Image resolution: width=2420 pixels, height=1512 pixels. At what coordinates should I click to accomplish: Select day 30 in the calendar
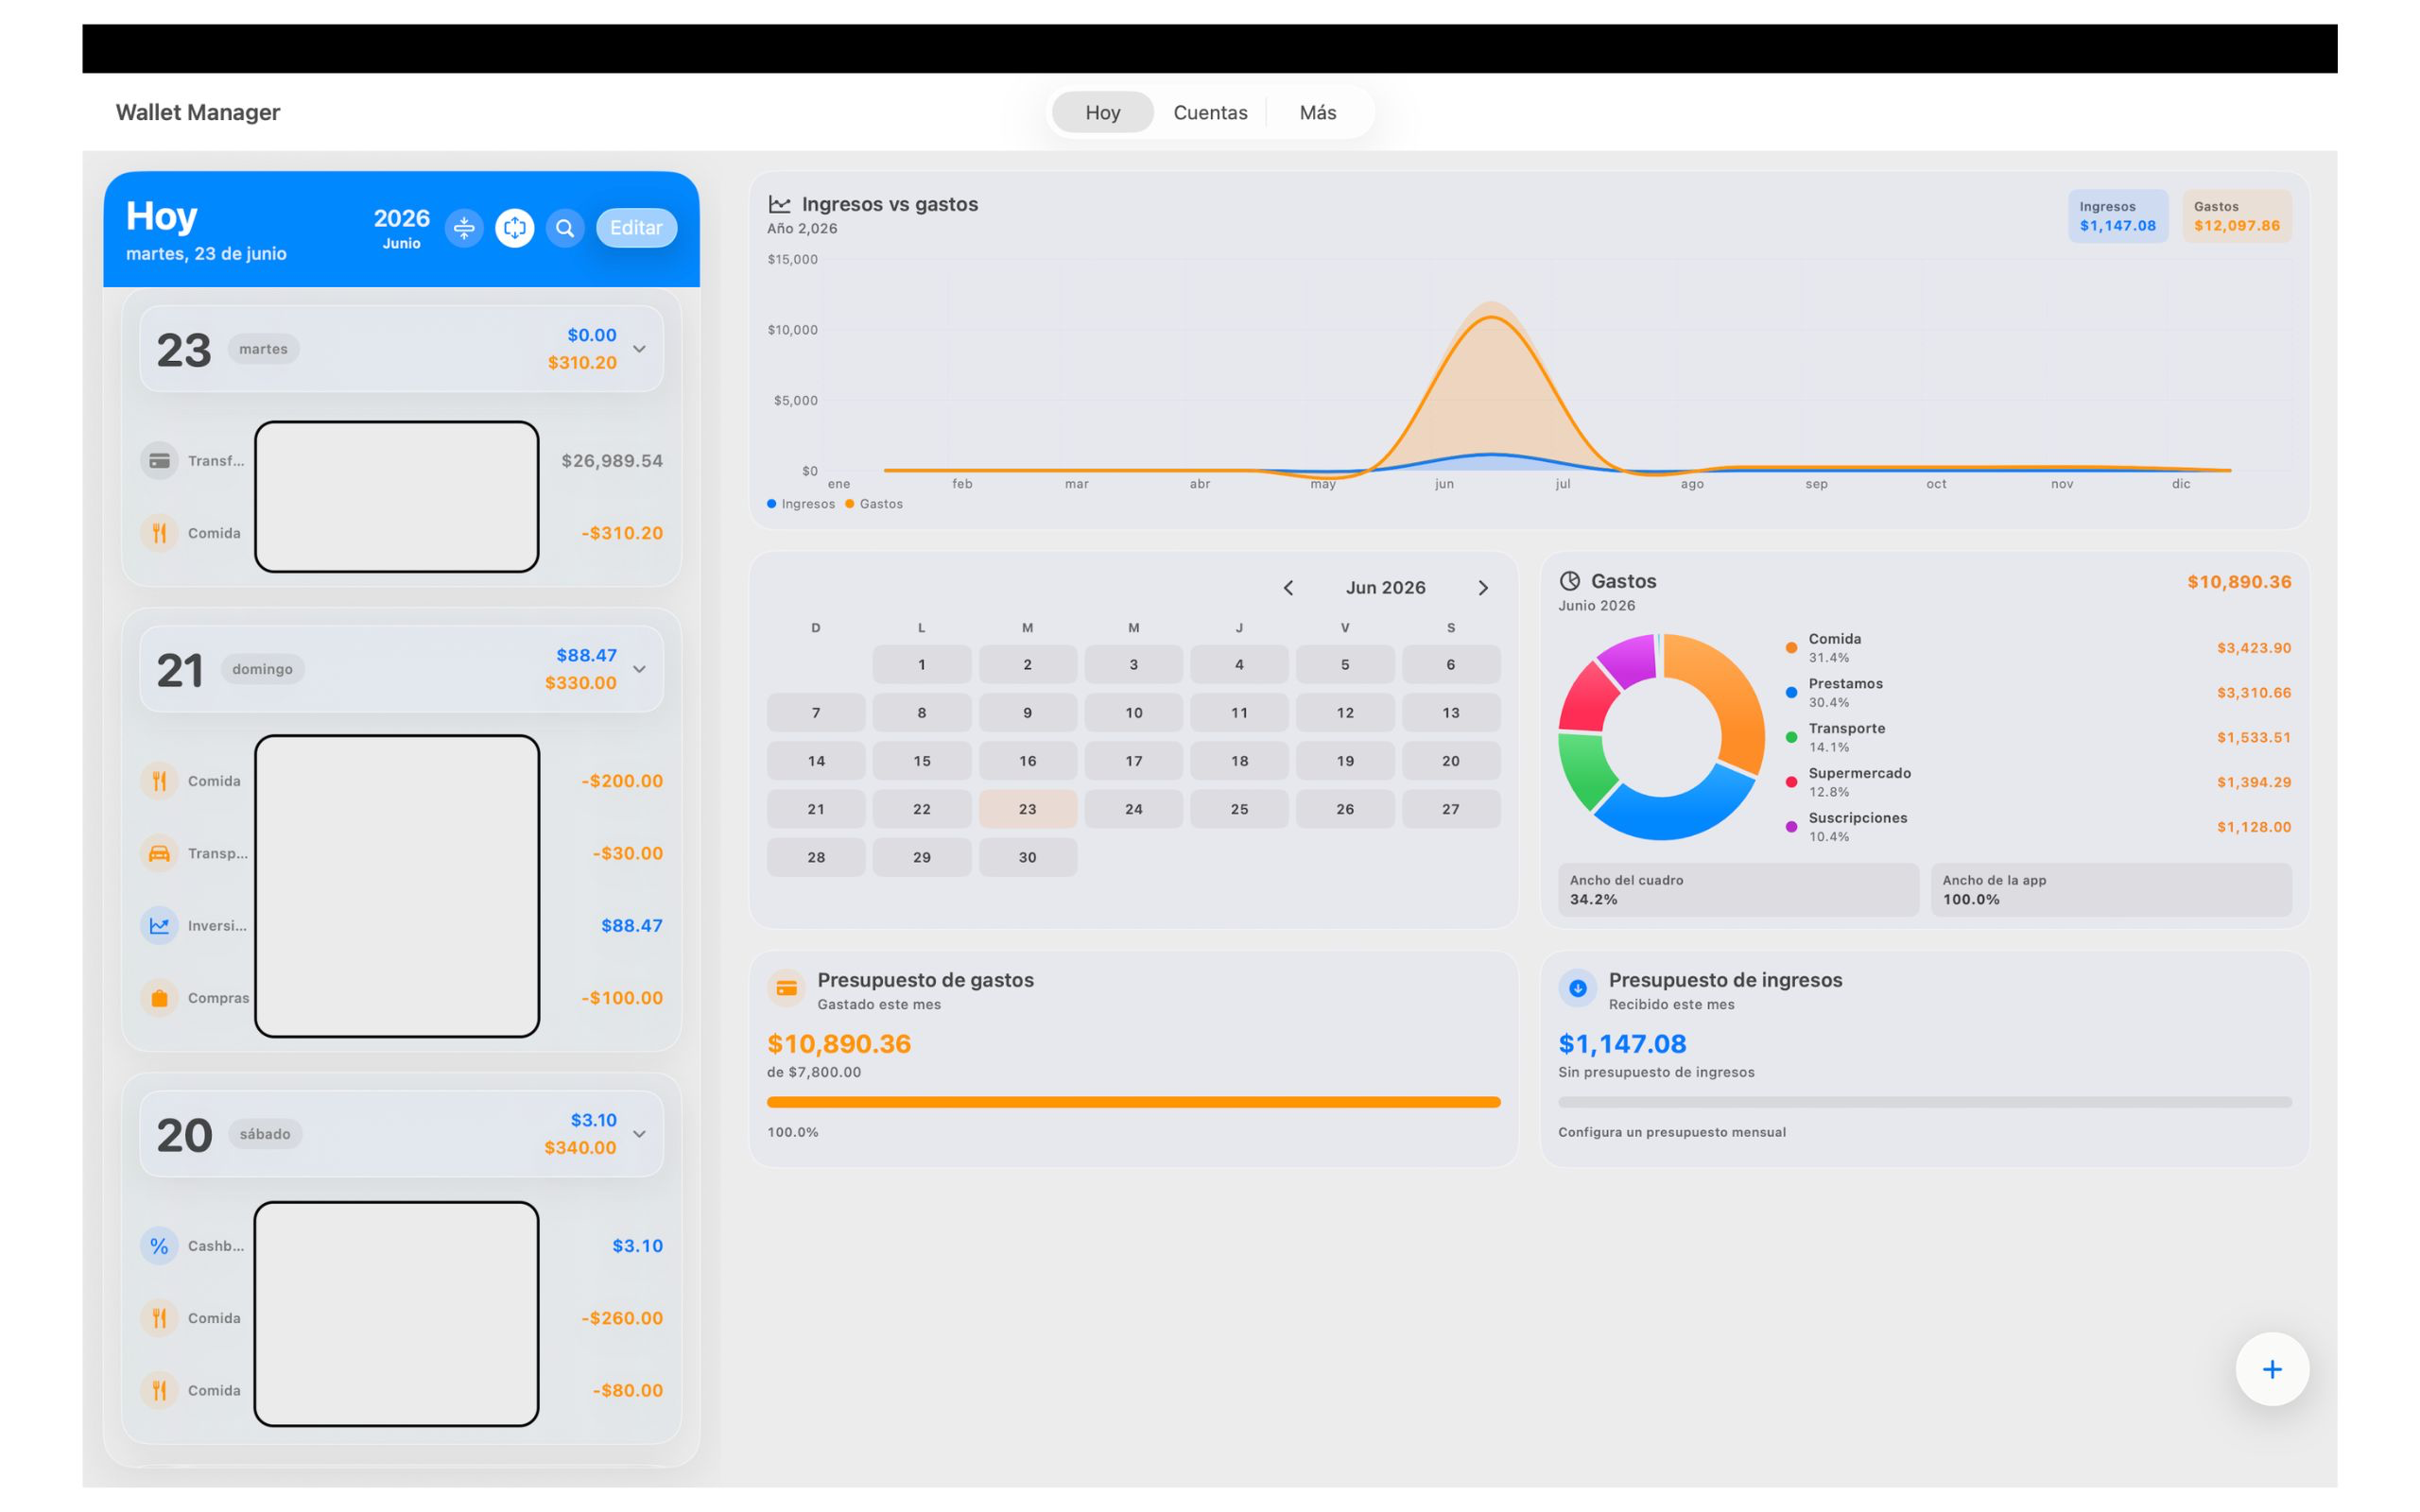[x=1027, y=857]
